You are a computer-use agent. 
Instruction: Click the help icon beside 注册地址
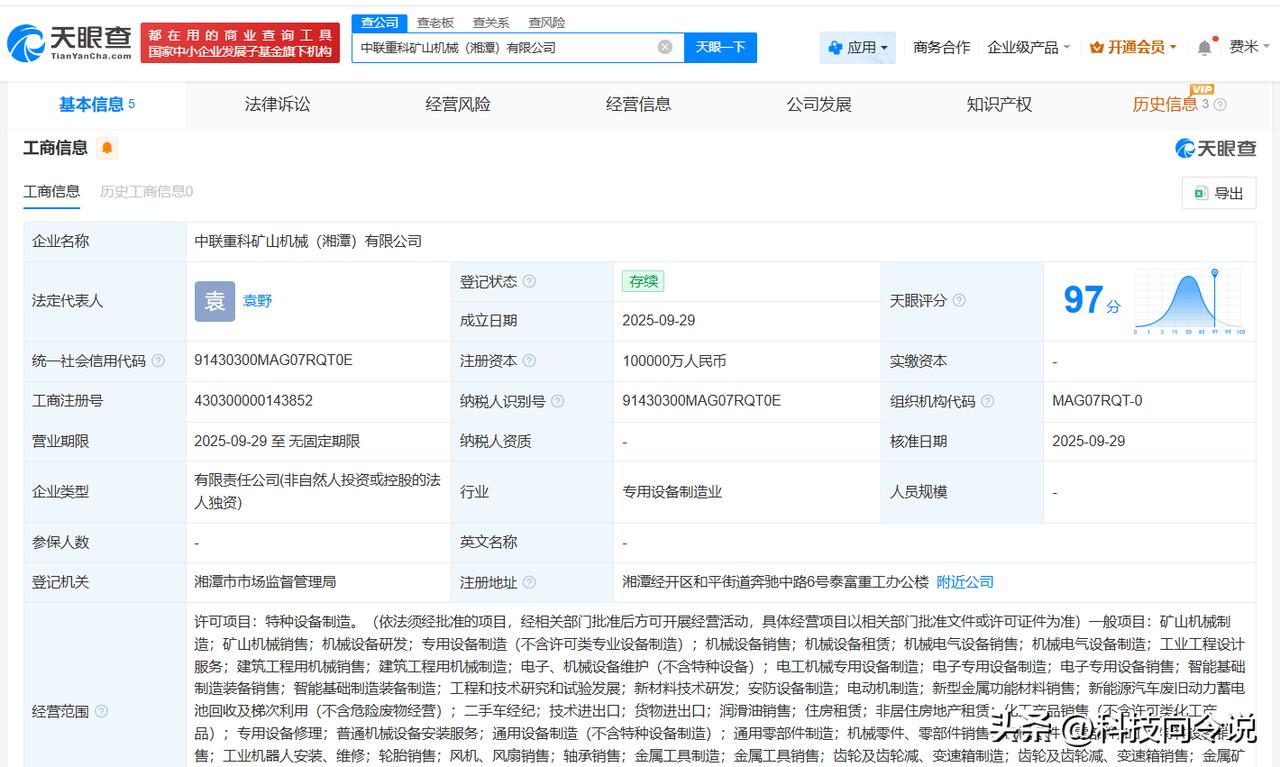point(529,582)
